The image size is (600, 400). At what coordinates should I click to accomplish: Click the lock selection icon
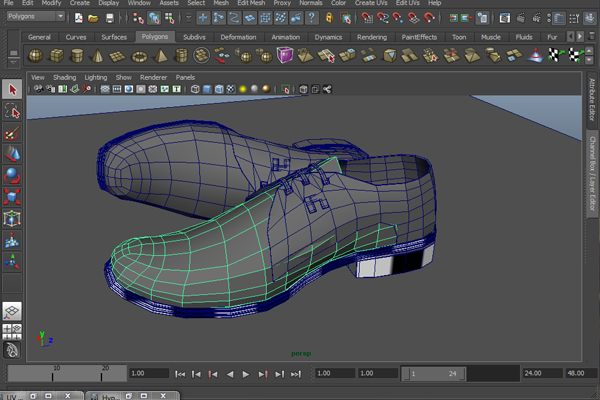(x=329, y=18)
